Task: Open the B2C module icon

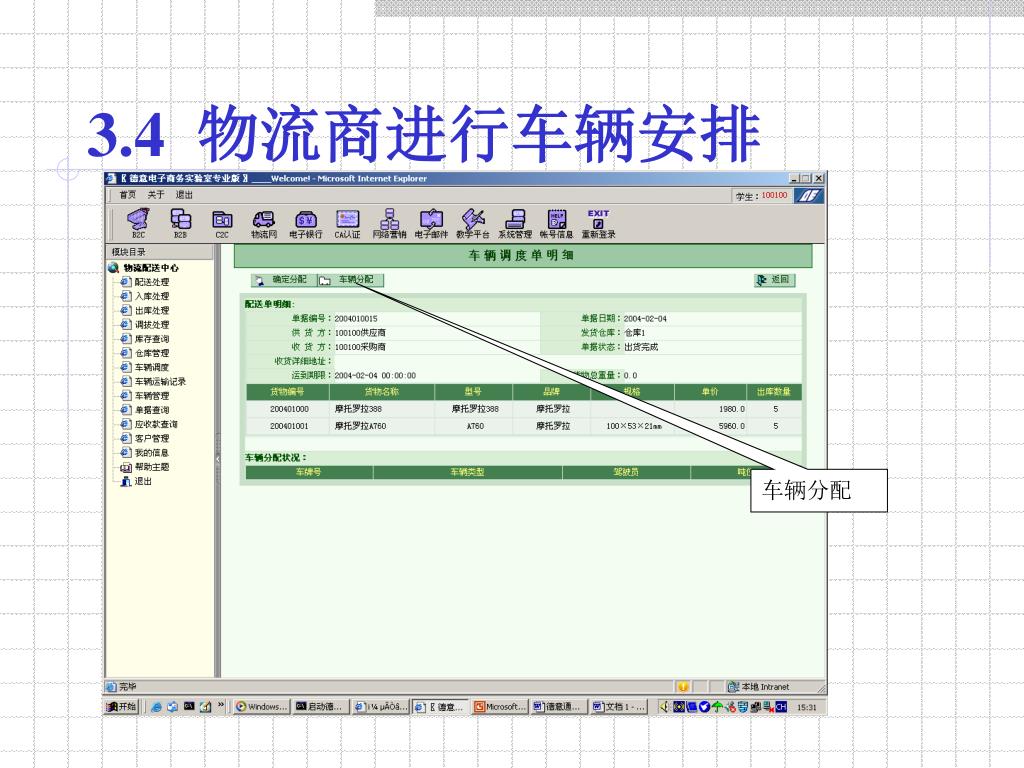Action: click(x=138, y=223)
